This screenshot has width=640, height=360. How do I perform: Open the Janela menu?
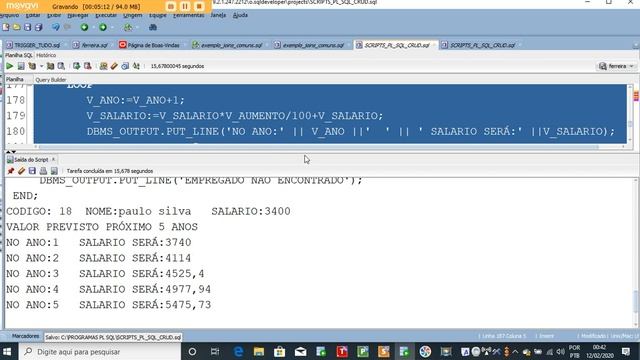(218, 15)
